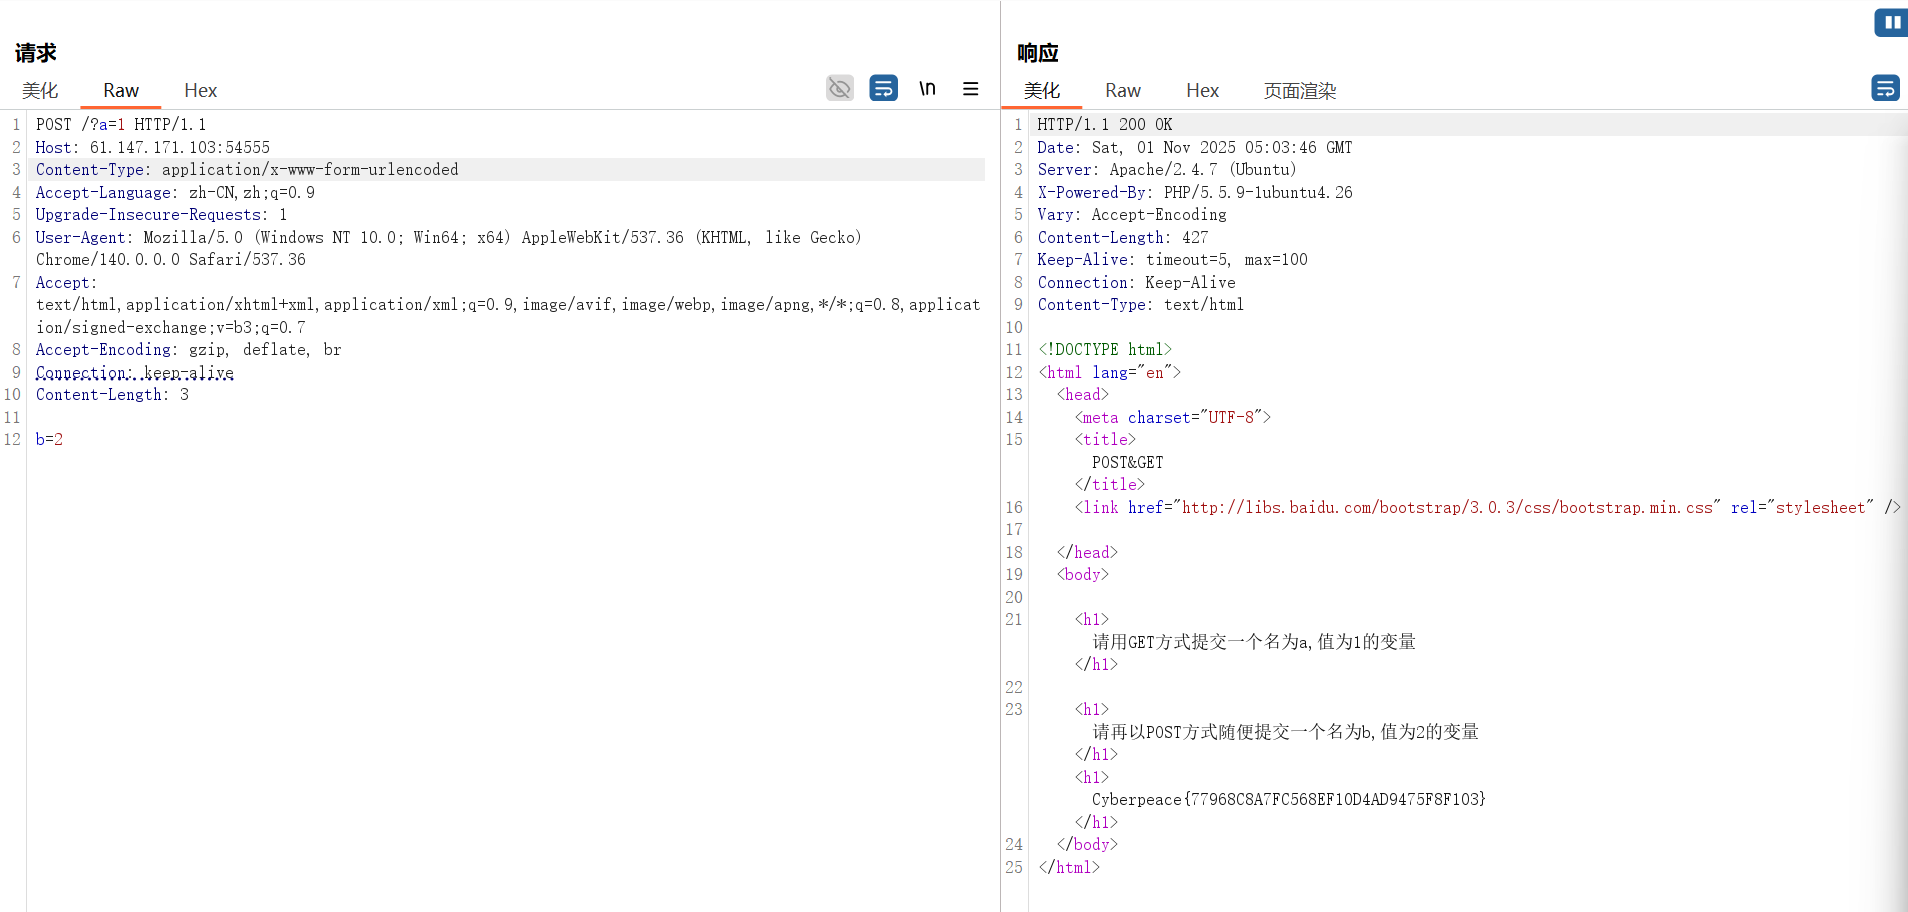
Task: Click the 'HTTP/1.1 200 OK' status line
Action: (x=1105, y=125)
